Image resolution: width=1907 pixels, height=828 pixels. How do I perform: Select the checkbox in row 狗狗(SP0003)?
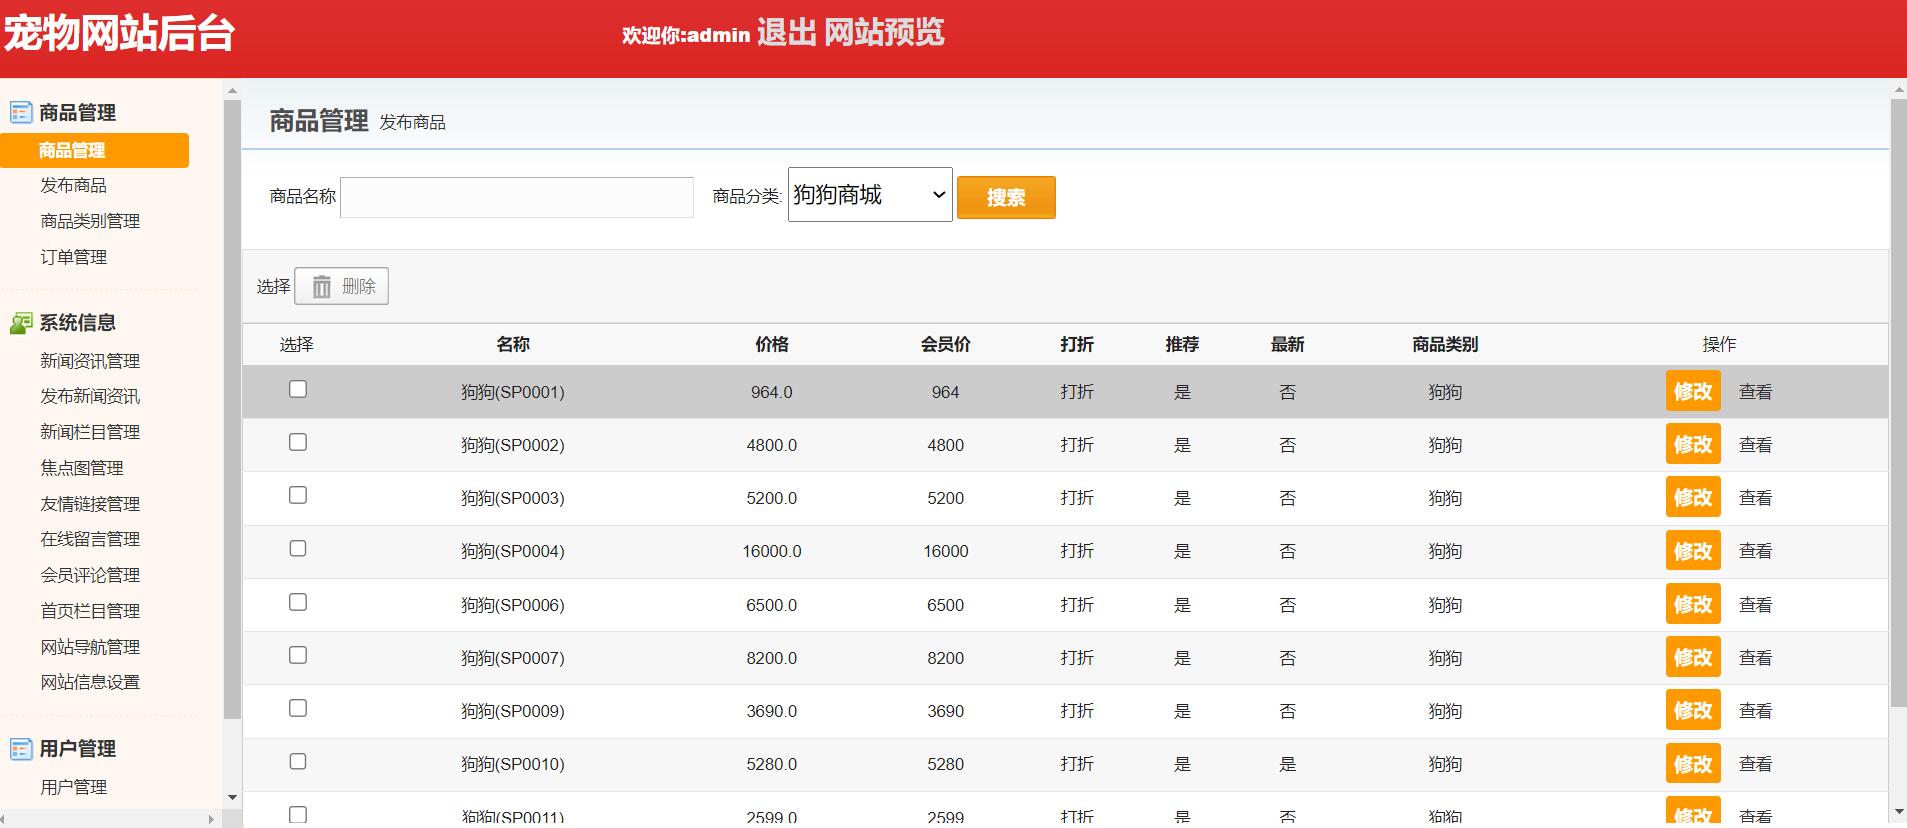tap(298, 495)
